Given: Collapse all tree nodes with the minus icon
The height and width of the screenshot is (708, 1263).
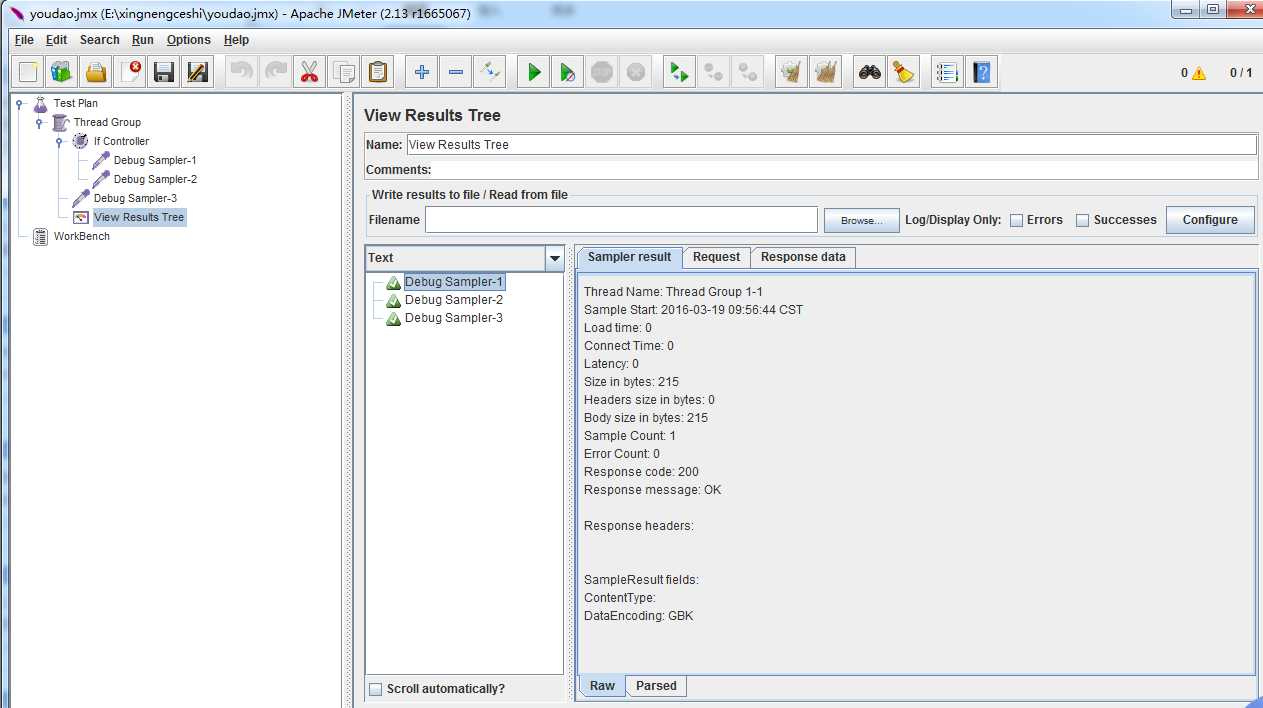Looking at the screenshot, I should (456, 72).
